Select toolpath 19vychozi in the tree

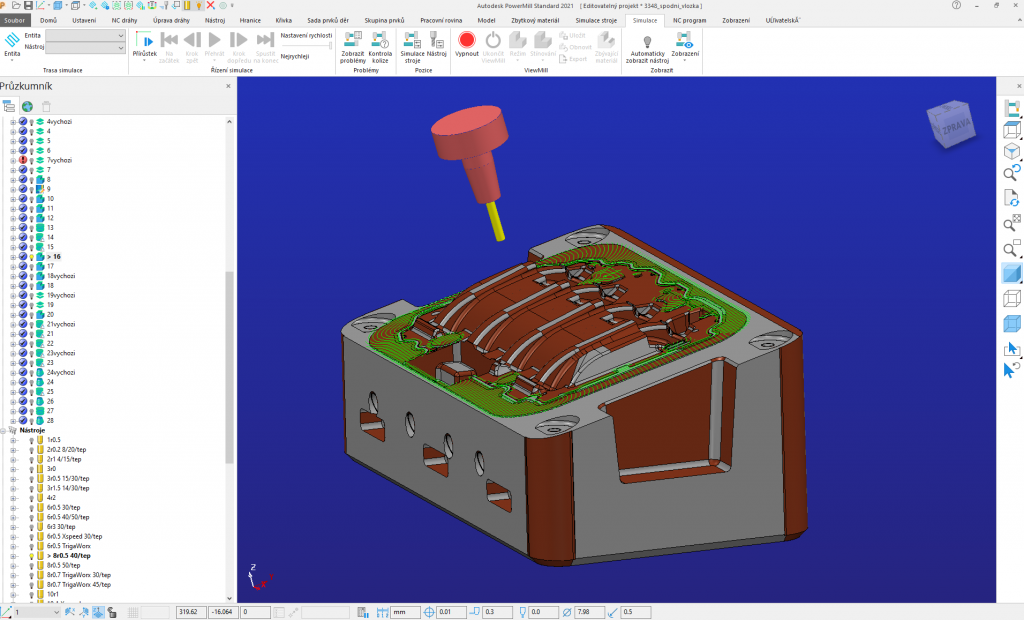tap(61, 295)
